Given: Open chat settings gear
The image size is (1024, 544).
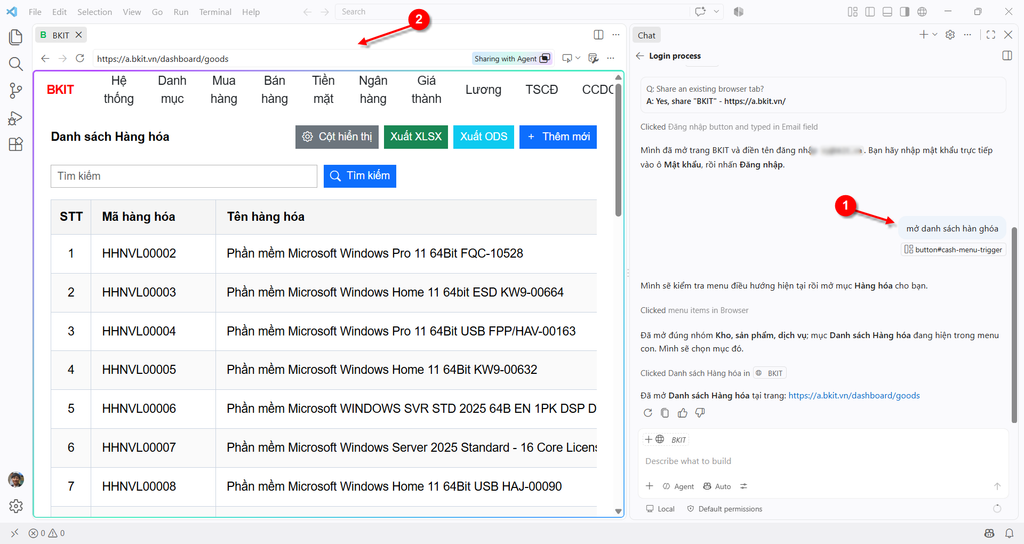Looking at the screenshot, I should coord(950,35).
